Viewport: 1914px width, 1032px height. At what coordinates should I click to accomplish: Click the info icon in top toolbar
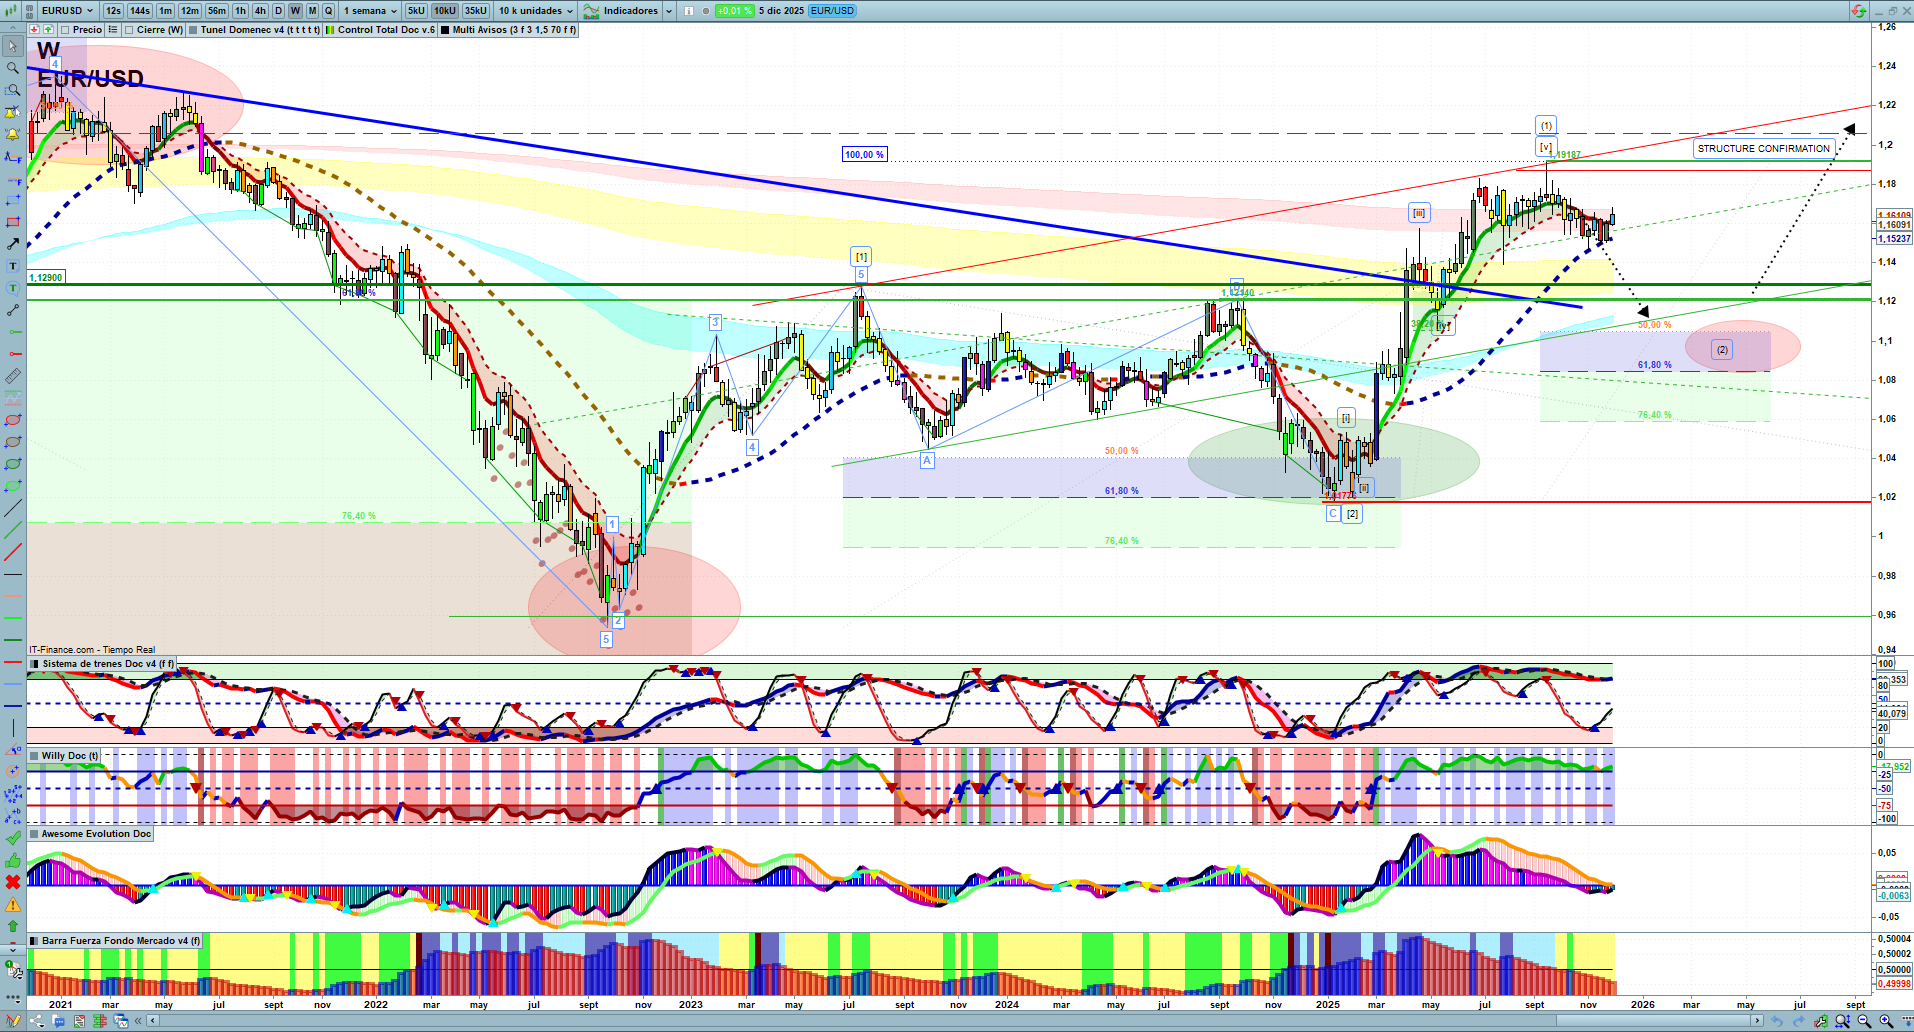pyautogui.click(x=689, y=11)
